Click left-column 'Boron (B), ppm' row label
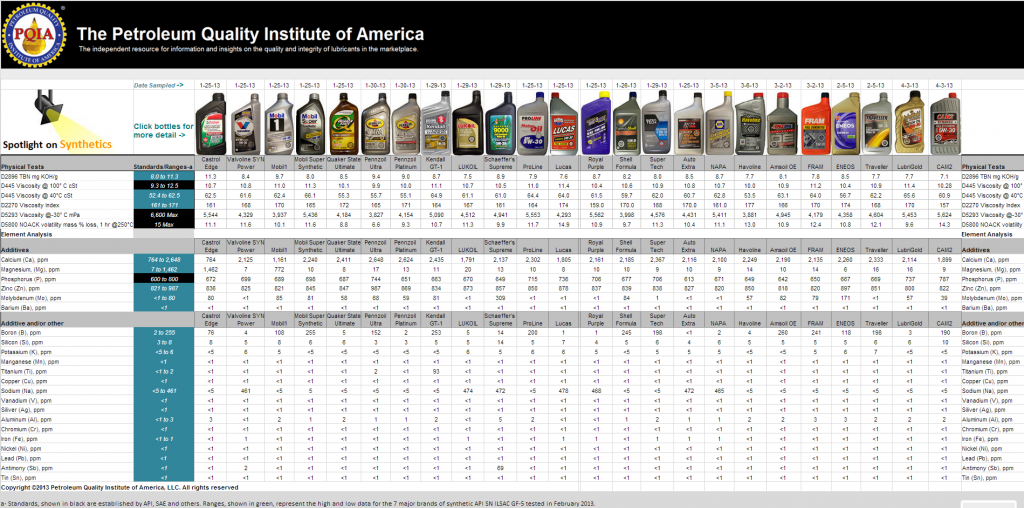Viewport: 1024px width, 508px height. click(x=22, y=332)
